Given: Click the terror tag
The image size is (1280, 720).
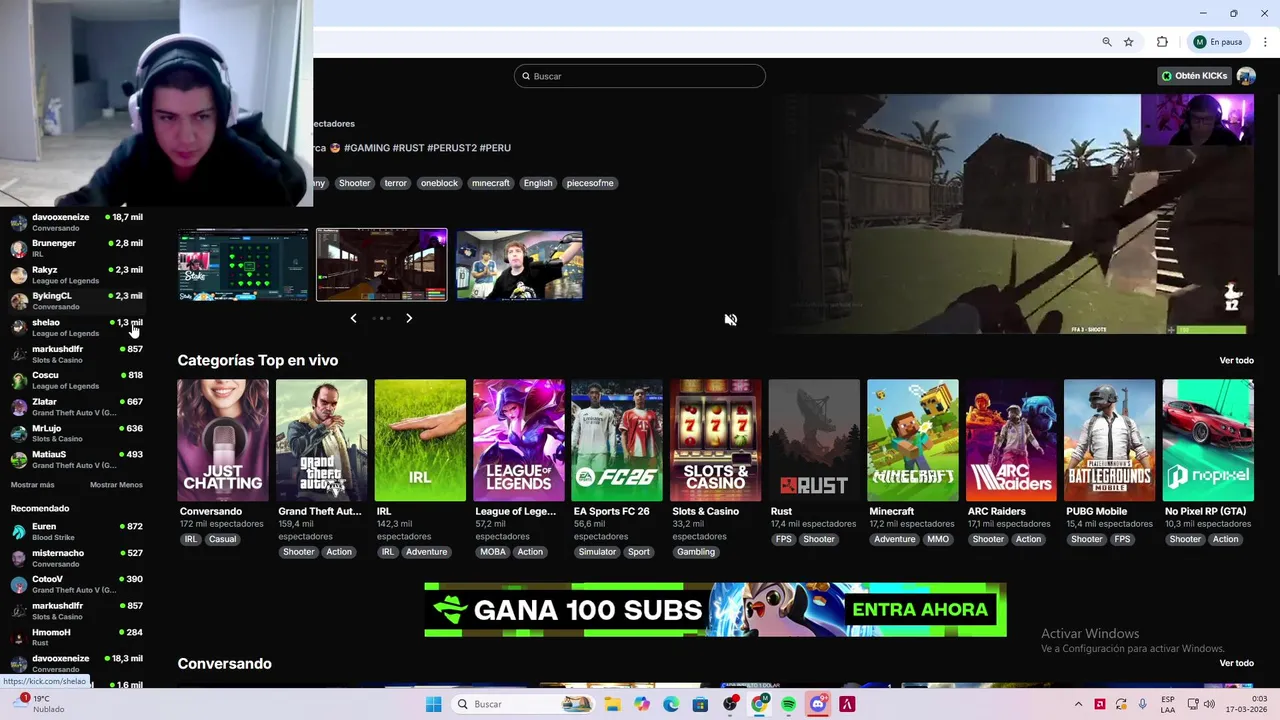Looking at the screenshot, I should click(x=396, y=183).
